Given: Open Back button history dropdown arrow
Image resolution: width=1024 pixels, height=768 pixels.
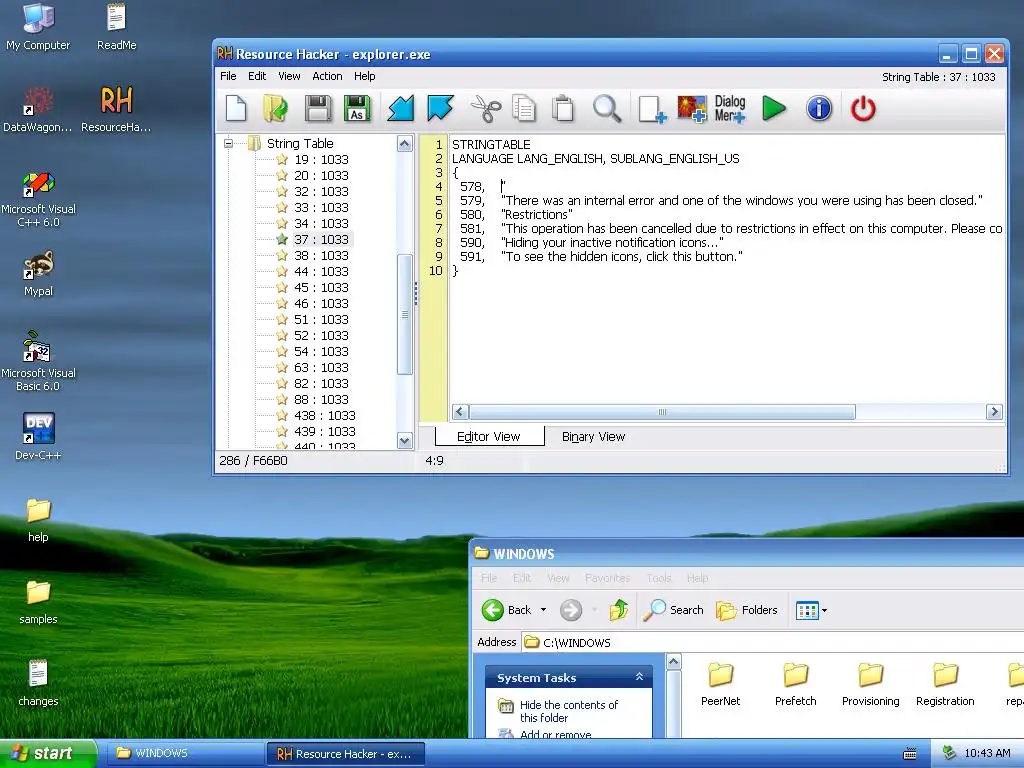Looking at the screenshot, I should pos(543,610).
